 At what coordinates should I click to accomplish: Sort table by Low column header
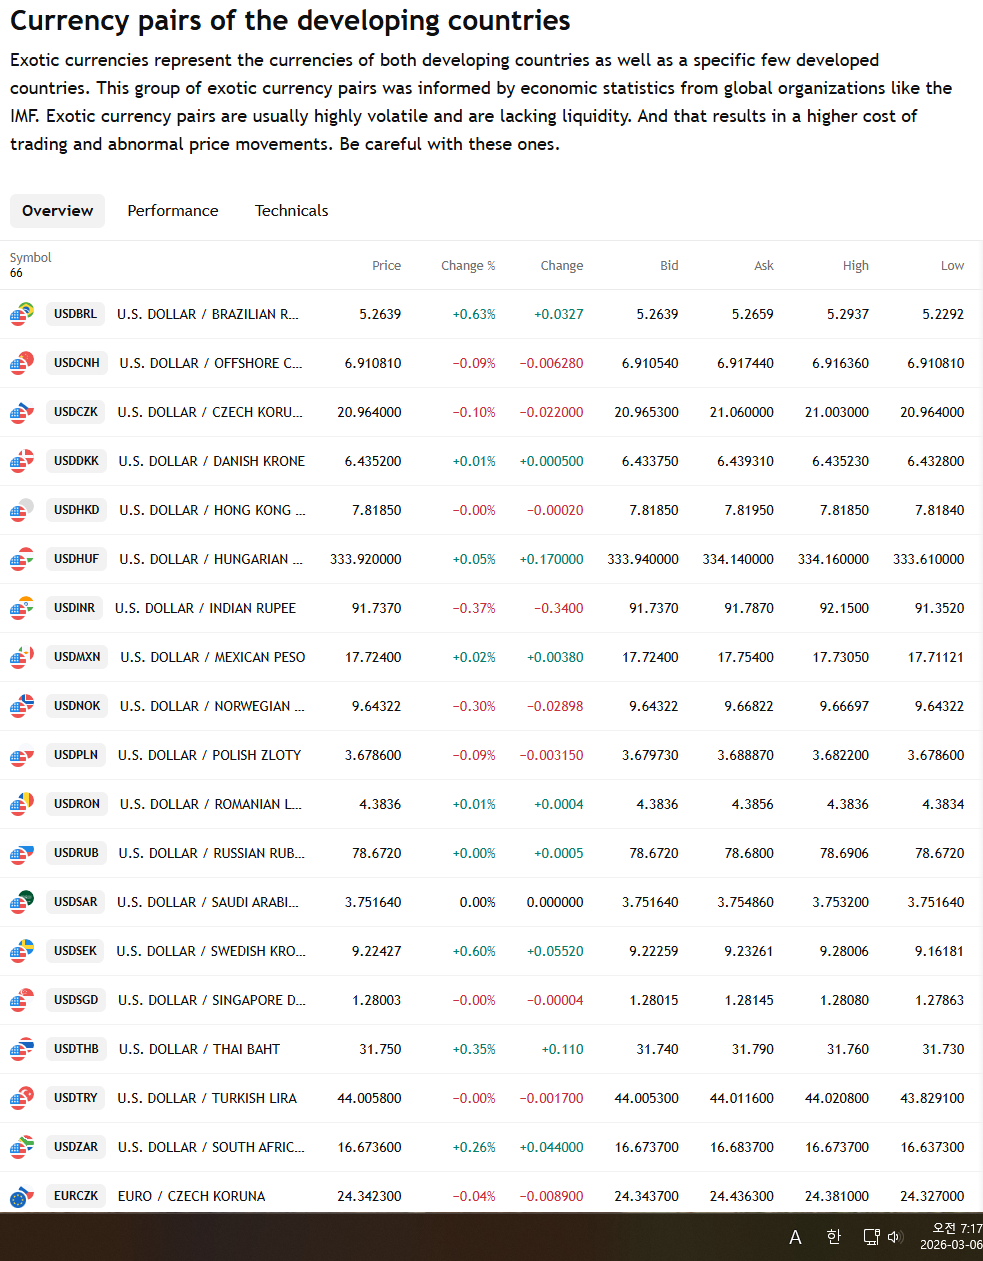[x=952, y=266]
